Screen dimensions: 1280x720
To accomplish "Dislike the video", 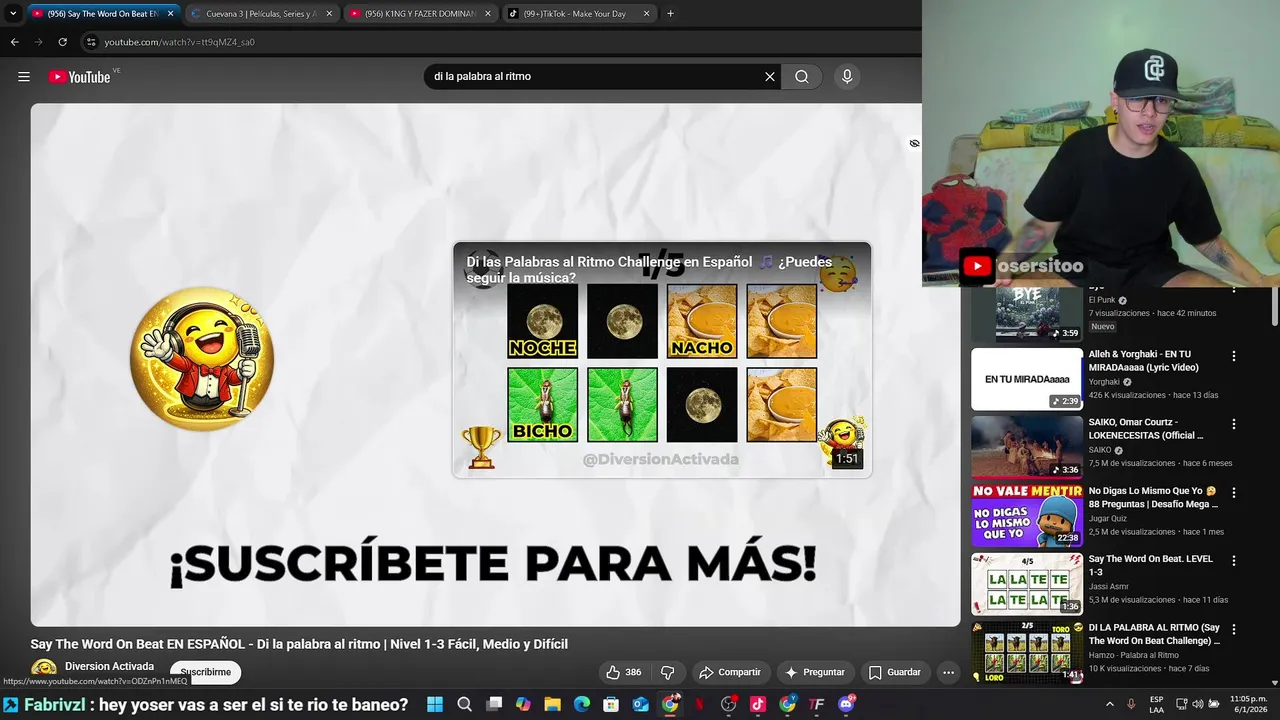I will tap(667, 672).
